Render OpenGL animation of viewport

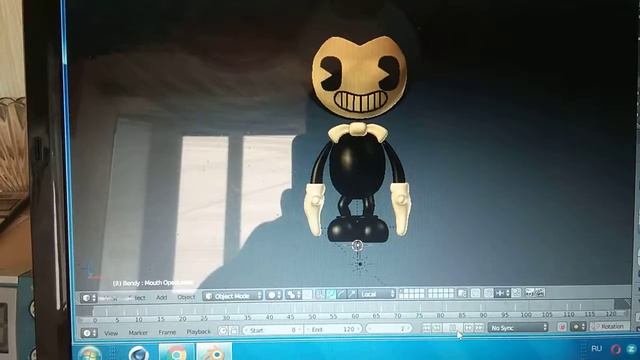[540, 292]
